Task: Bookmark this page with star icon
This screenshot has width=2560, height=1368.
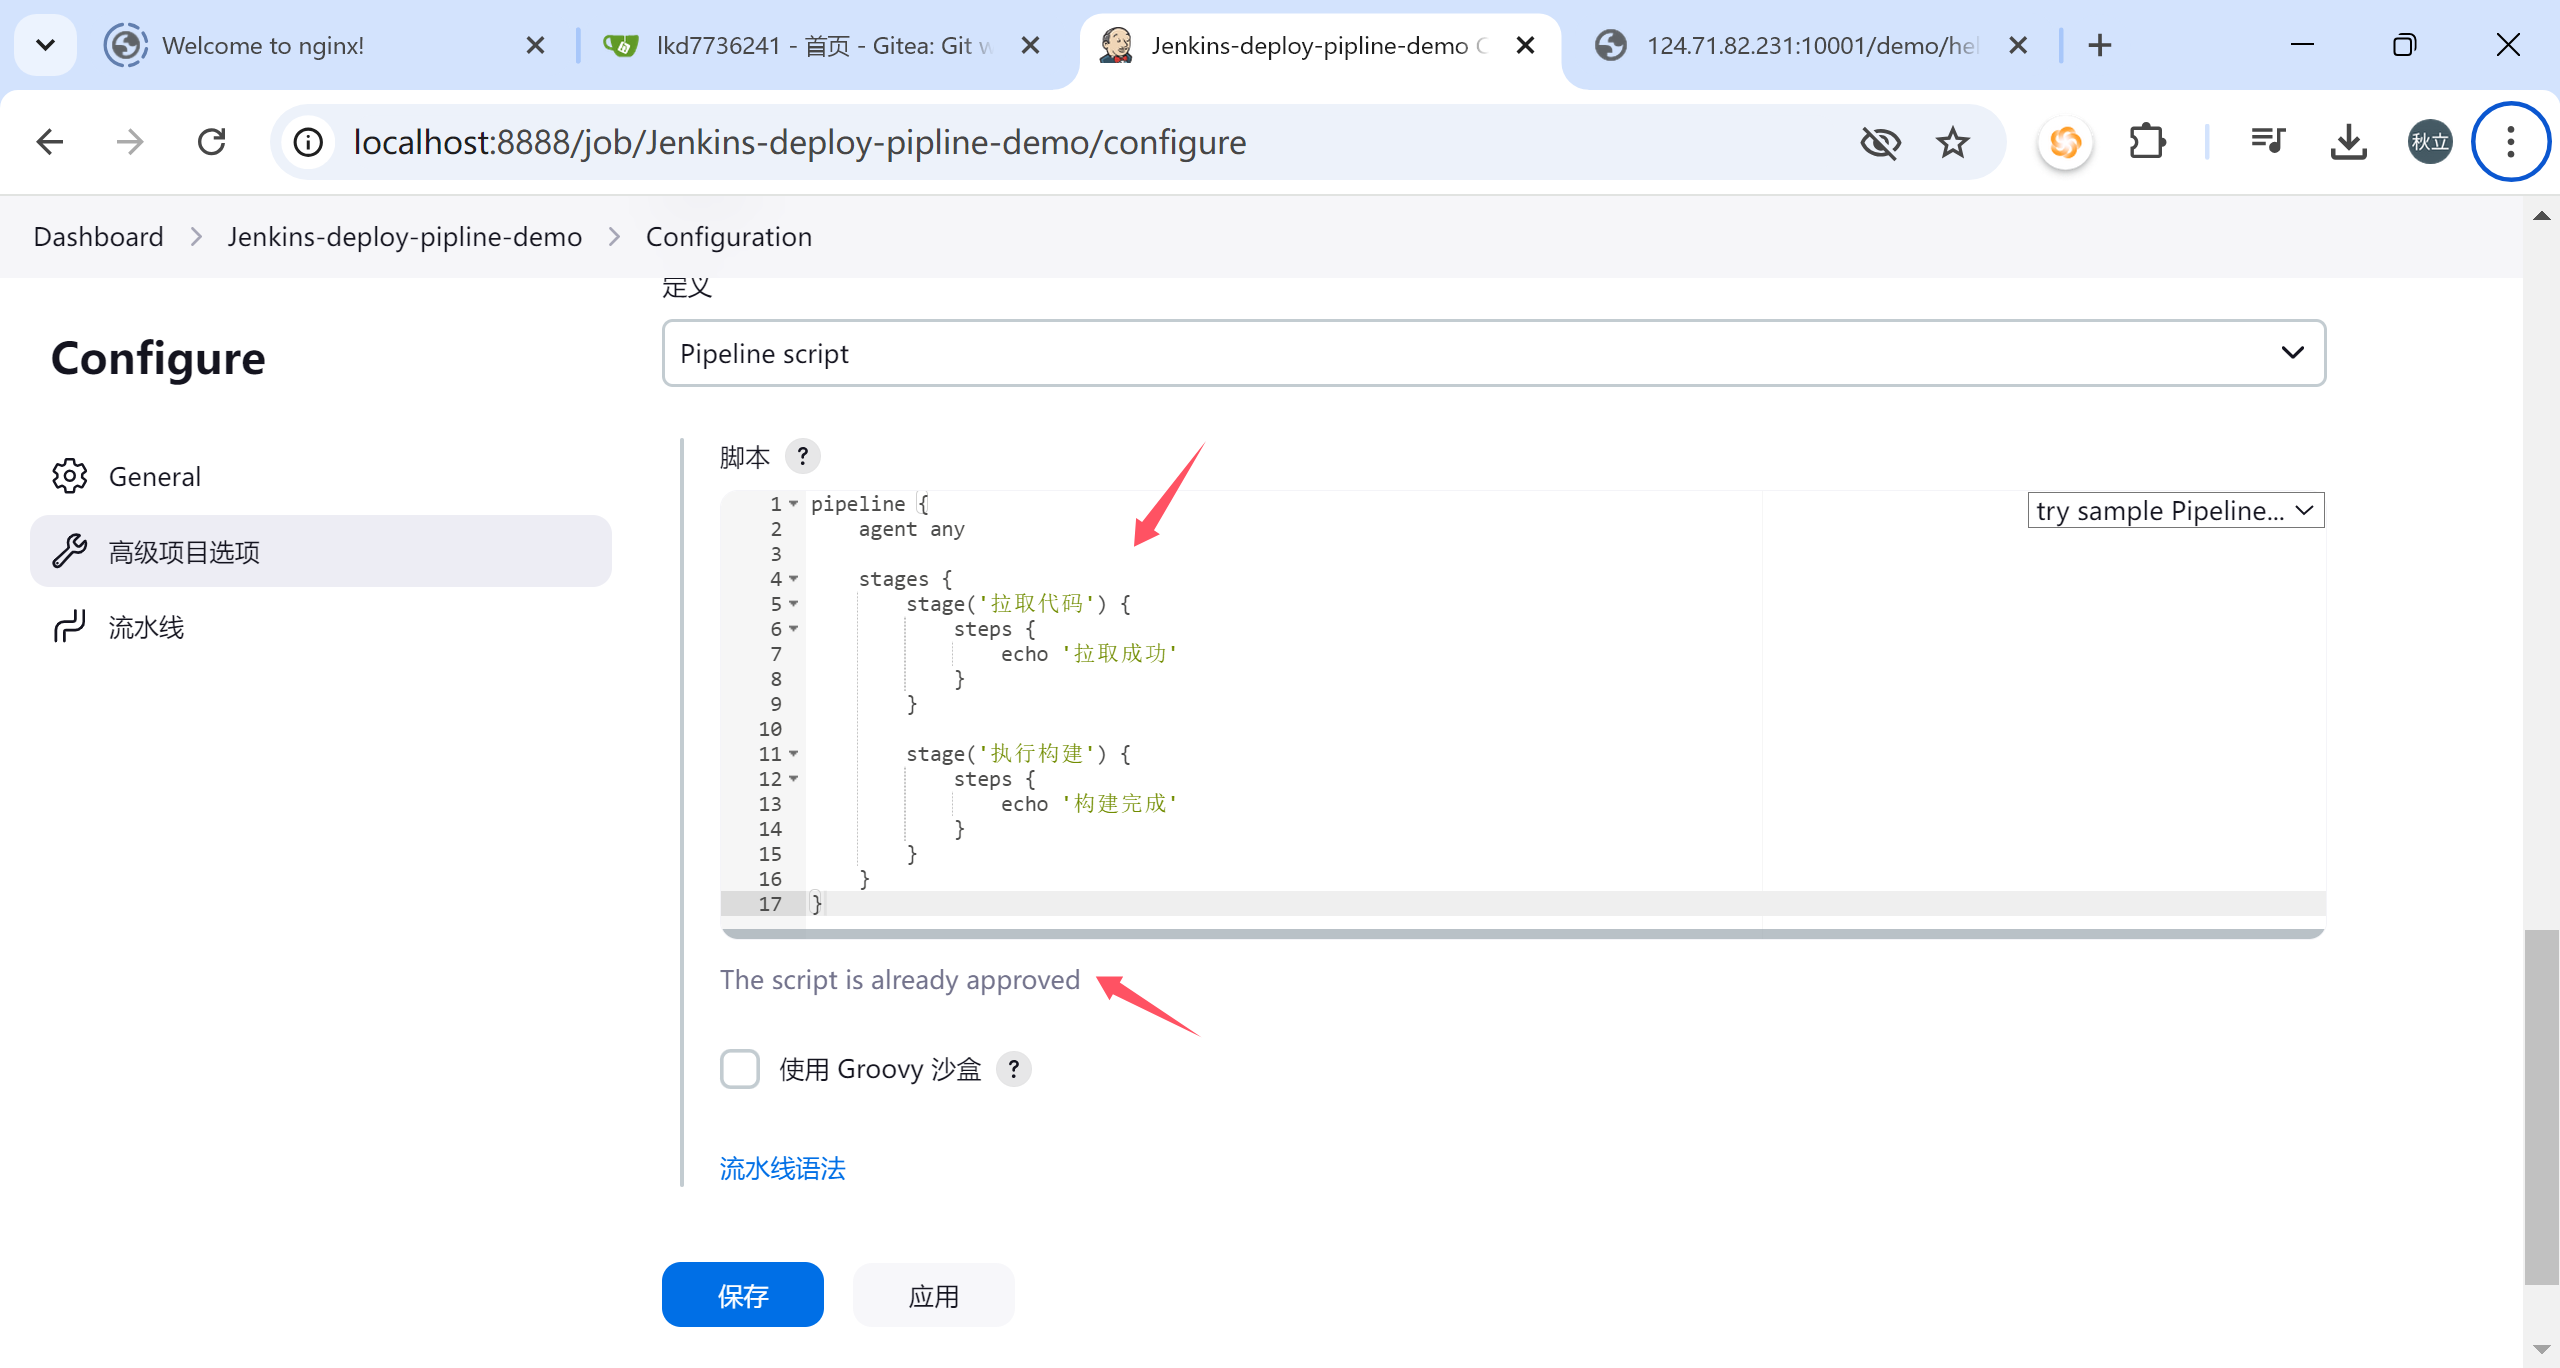Action: click(1952, 142)
